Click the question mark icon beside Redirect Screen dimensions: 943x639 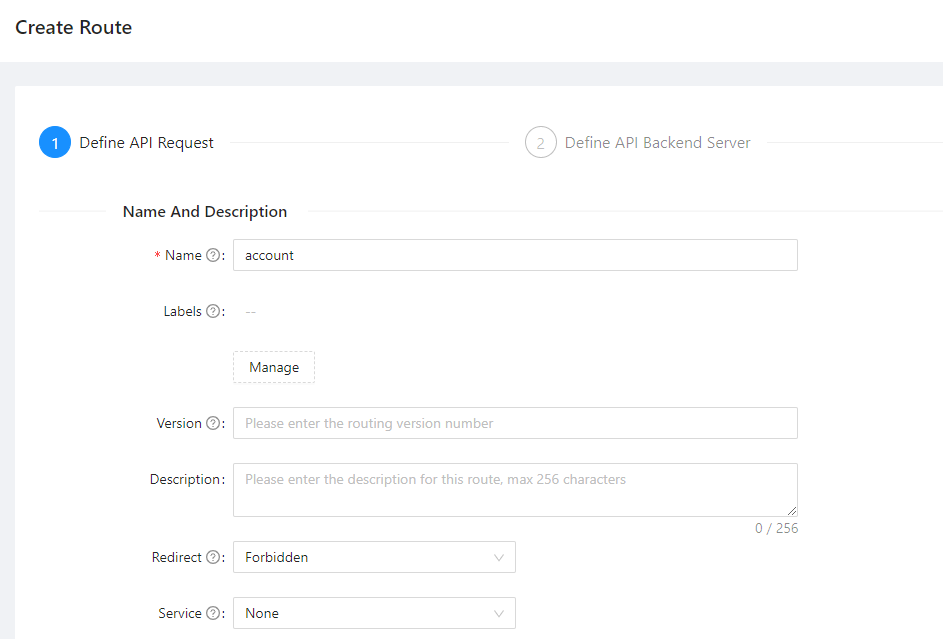click(212, 558)
